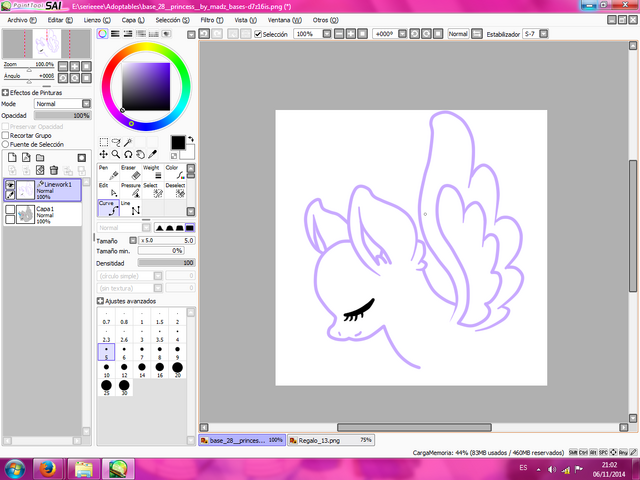
Task: Choose brush size 0.7 preset
Action: click(106, 317)
